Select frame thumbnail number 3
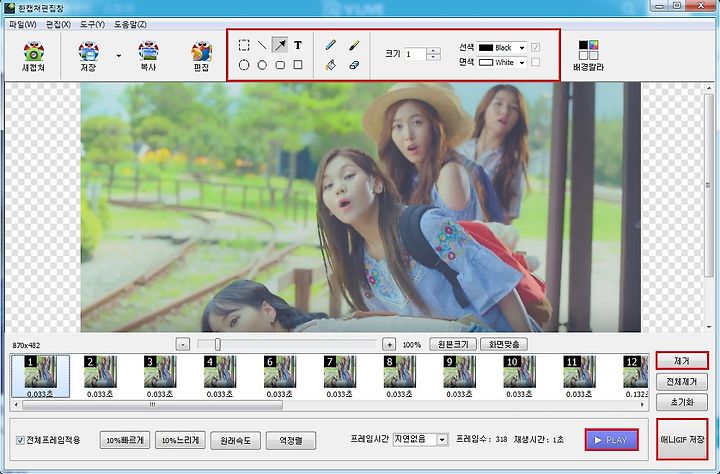 tap(160, 376)
